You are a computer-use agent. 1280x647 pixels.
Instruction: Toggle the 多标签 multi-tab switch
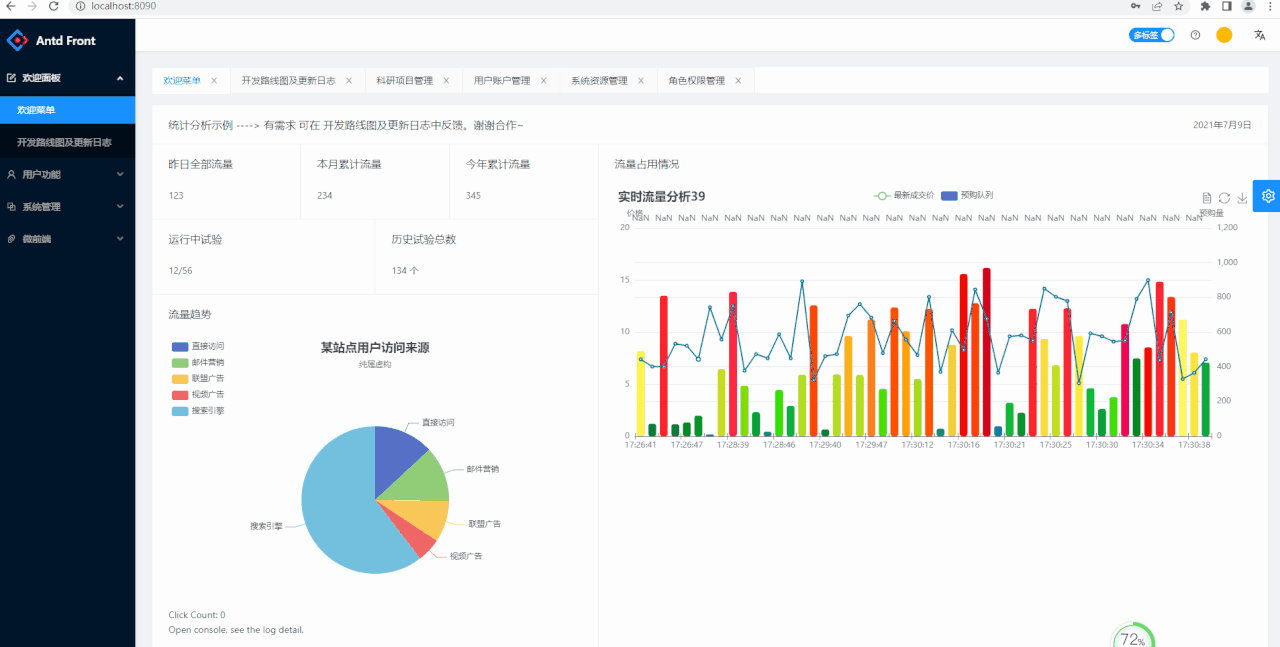click(1152, 35)
